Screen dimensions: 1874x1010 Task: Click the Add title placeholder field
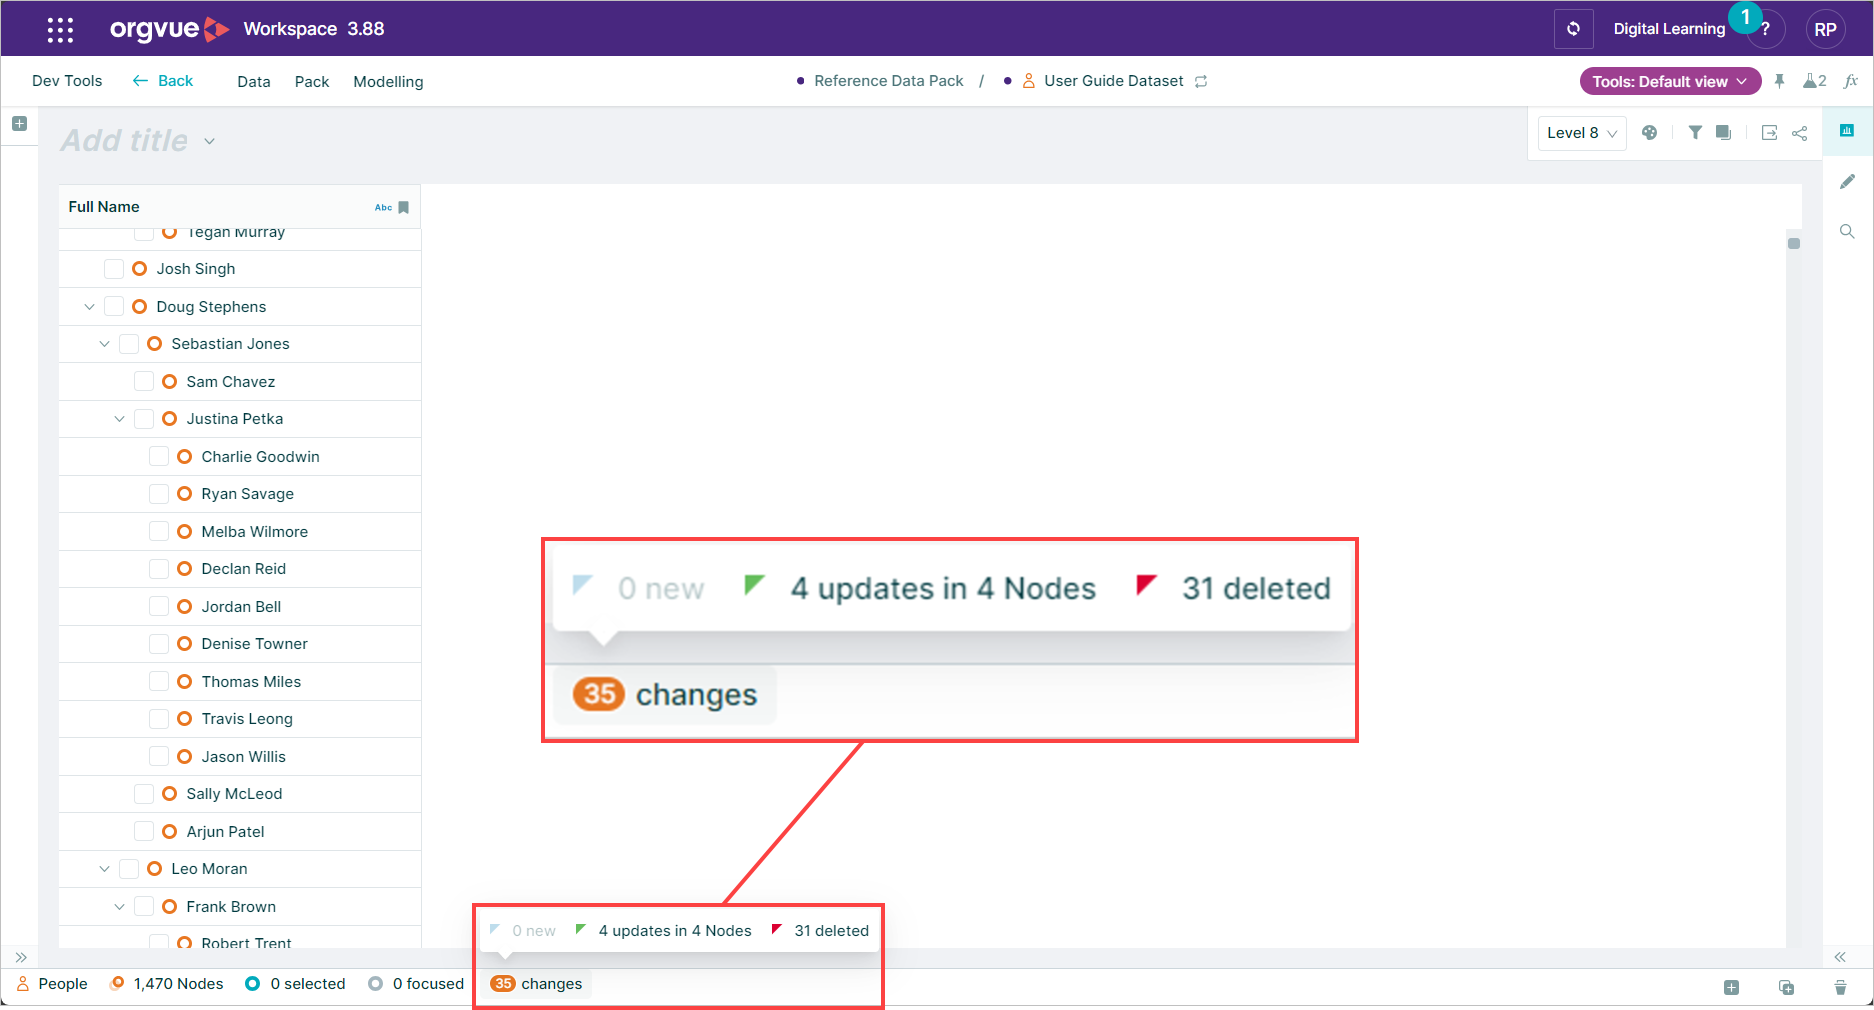point(125,140)
